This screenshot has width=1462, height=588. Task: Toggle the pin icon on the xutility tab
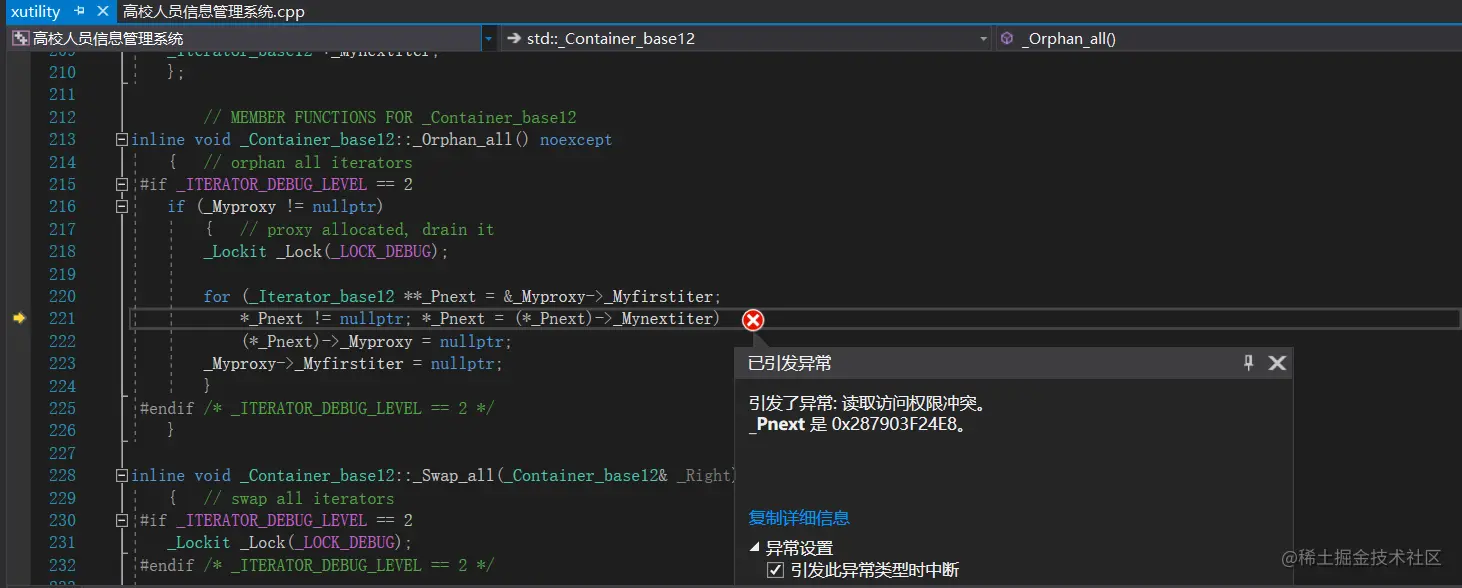[x=78, y=12]
